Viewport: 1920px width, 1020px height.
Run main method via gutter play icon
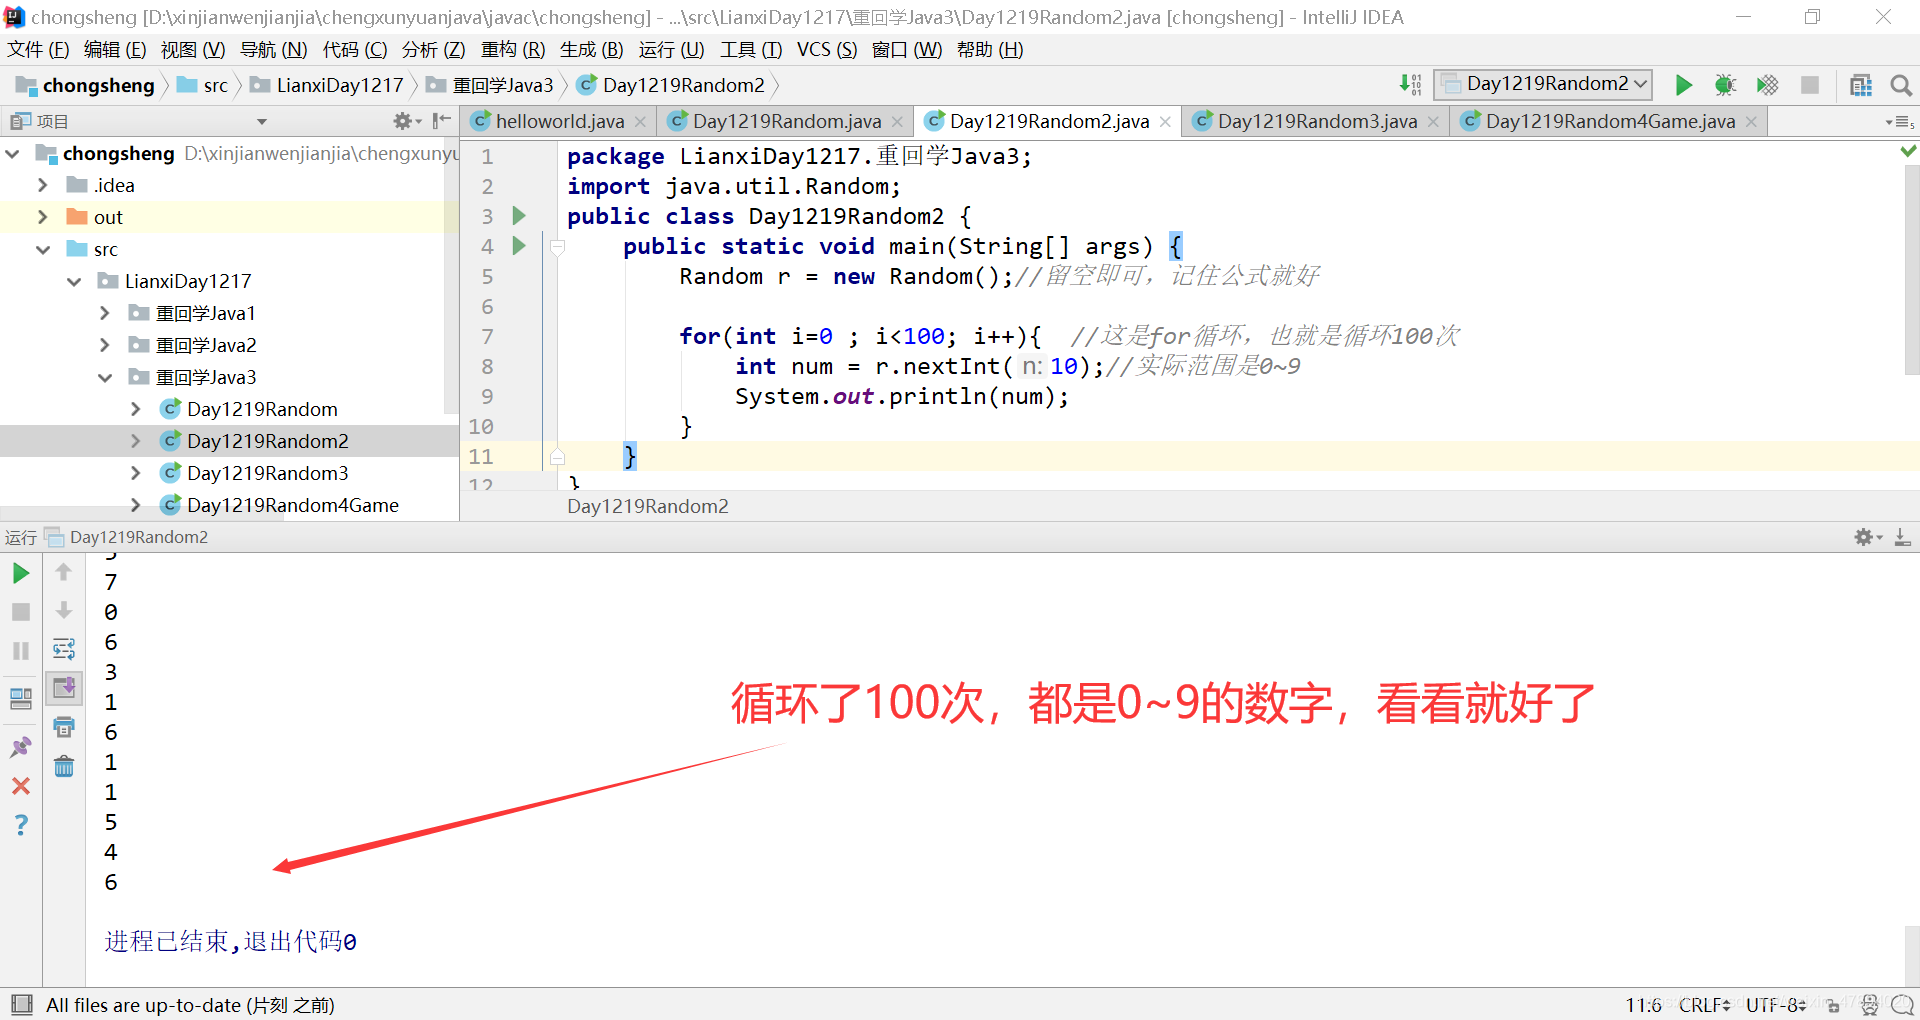point(519,246)
